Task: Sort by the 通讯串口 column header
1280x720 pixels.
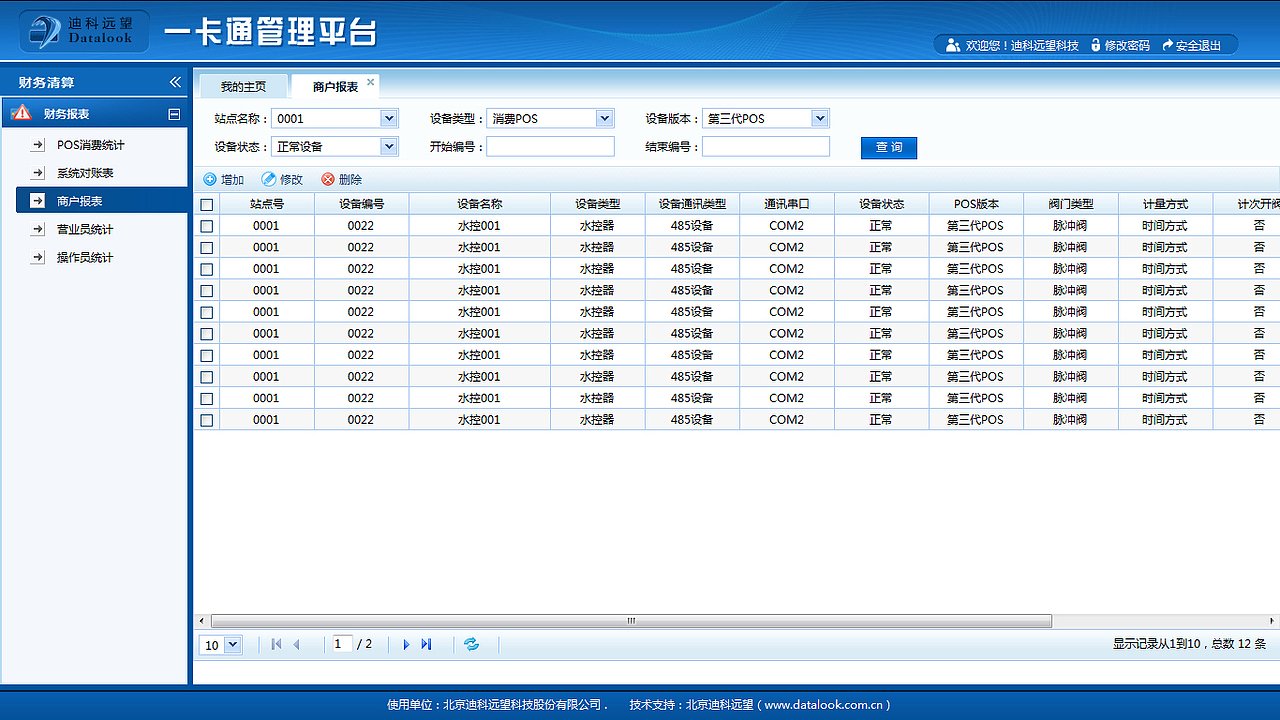Action: pyautogui.click(x=787, y=204)
